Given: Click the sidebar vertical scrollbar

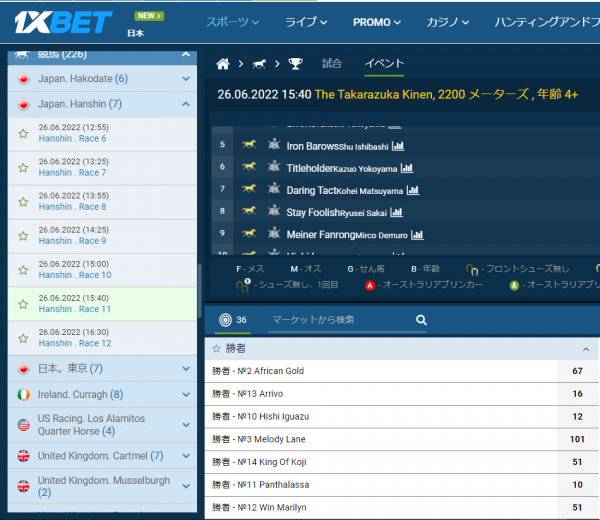Looking at the screenshot, I should click(199, 291).
